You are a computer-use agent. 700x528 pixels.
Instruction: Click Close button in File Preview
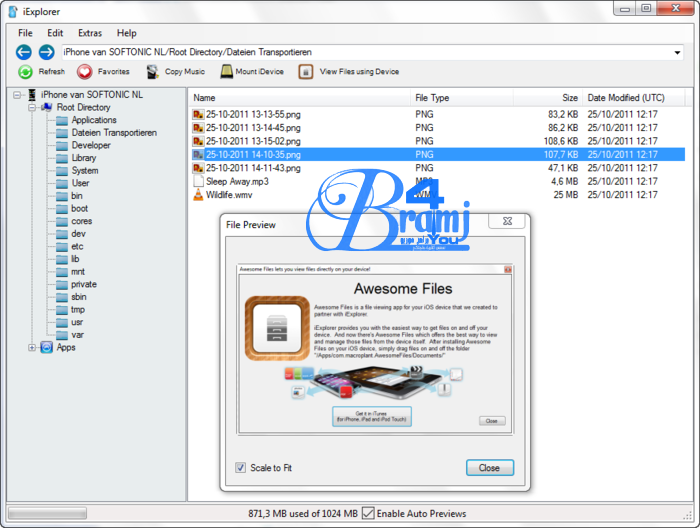[490, 468]
